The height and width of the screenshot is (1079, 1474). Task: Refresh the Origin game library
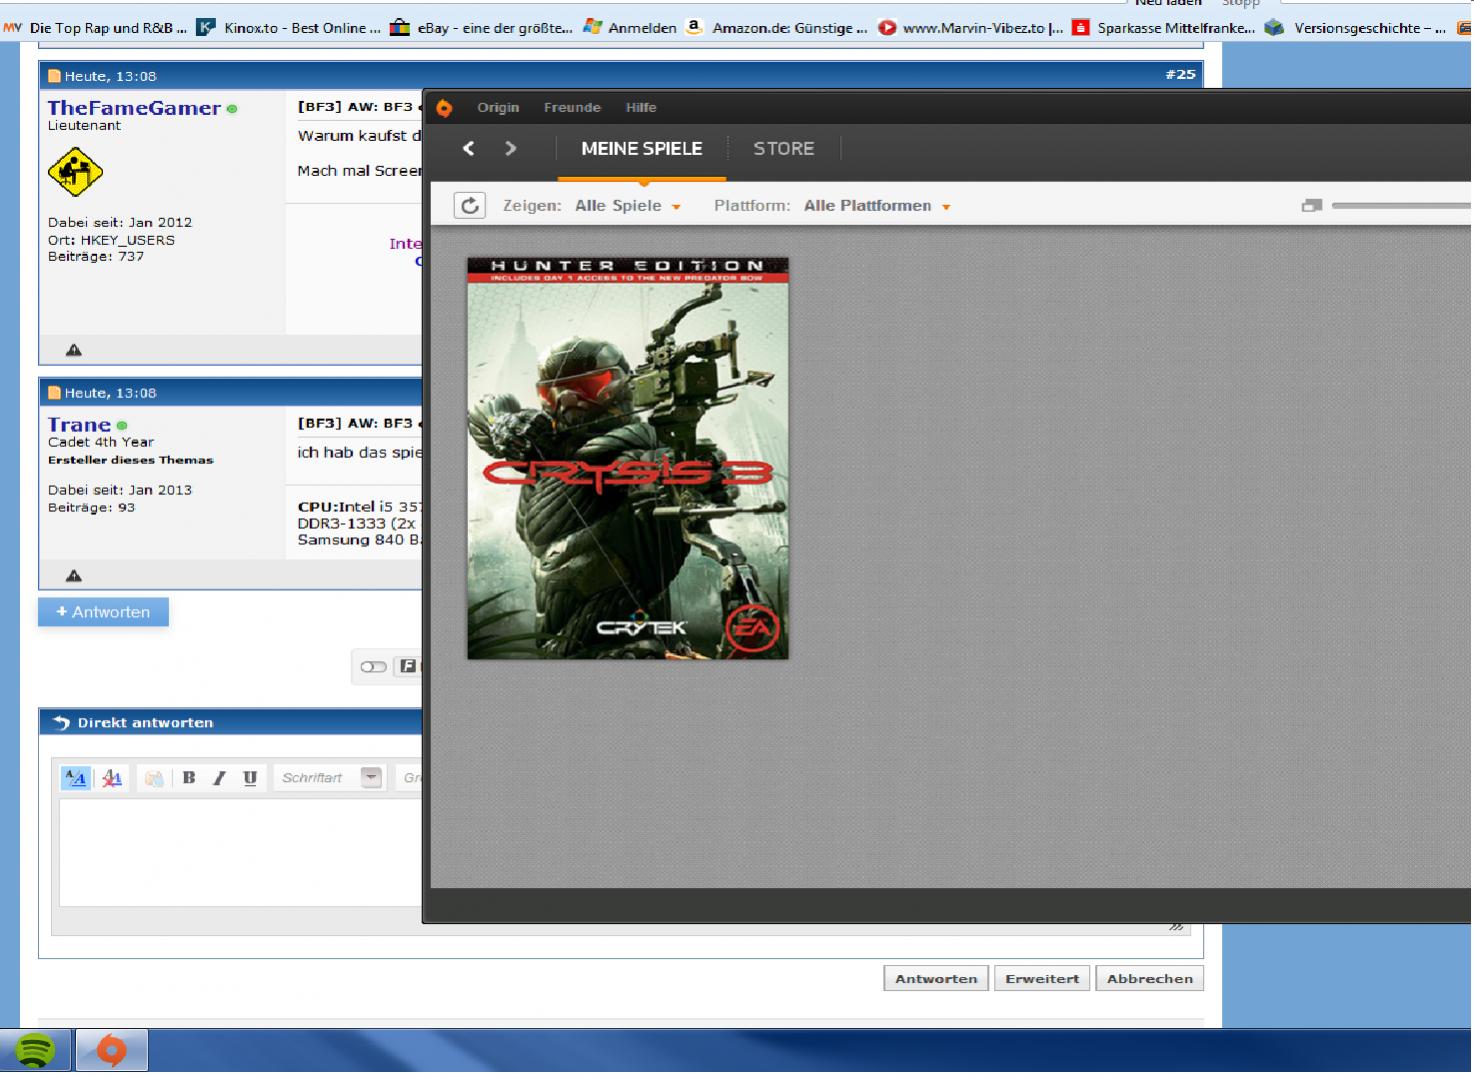click(x=469, y=205)
